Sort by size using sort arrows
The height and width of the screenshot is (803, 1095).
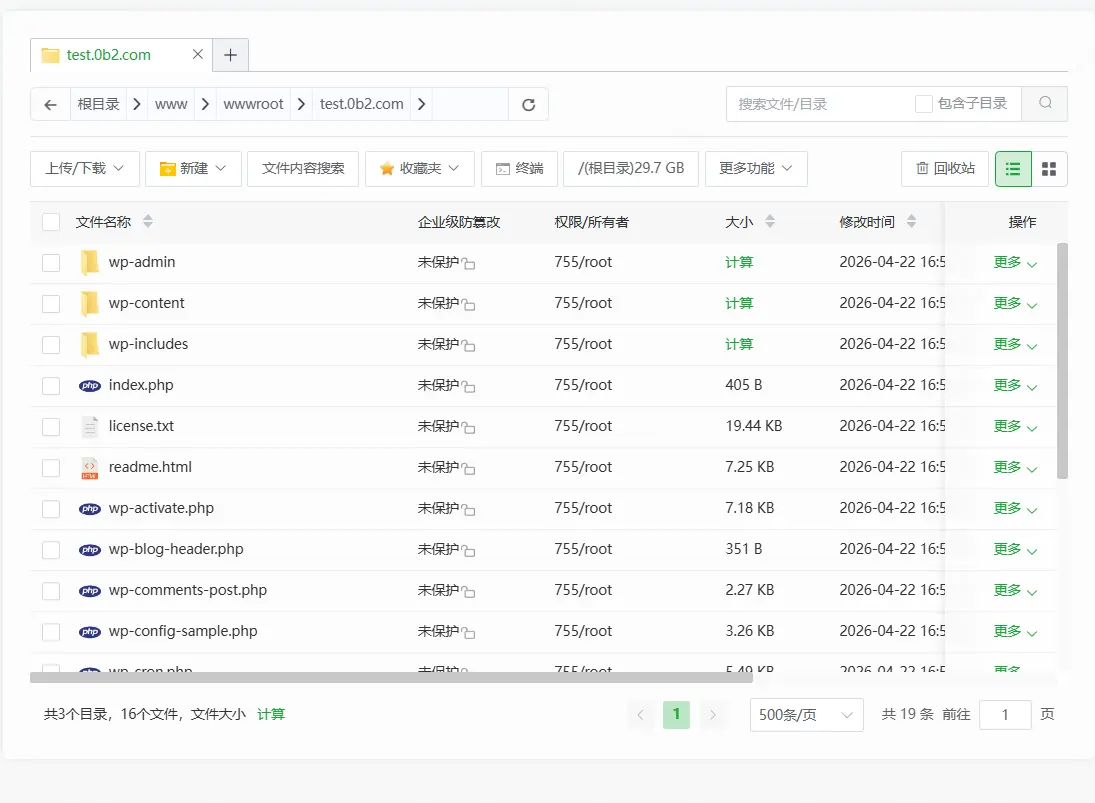pos(770,222)
